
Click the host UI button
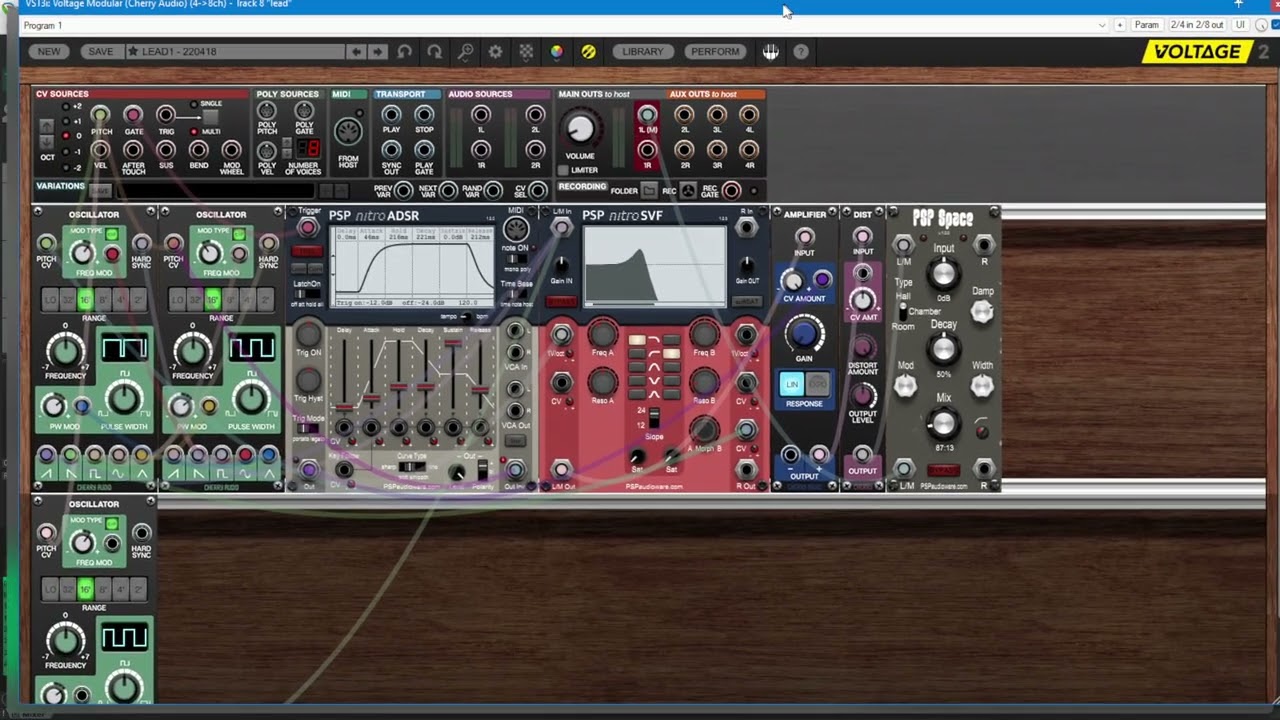click(1240, 25)
